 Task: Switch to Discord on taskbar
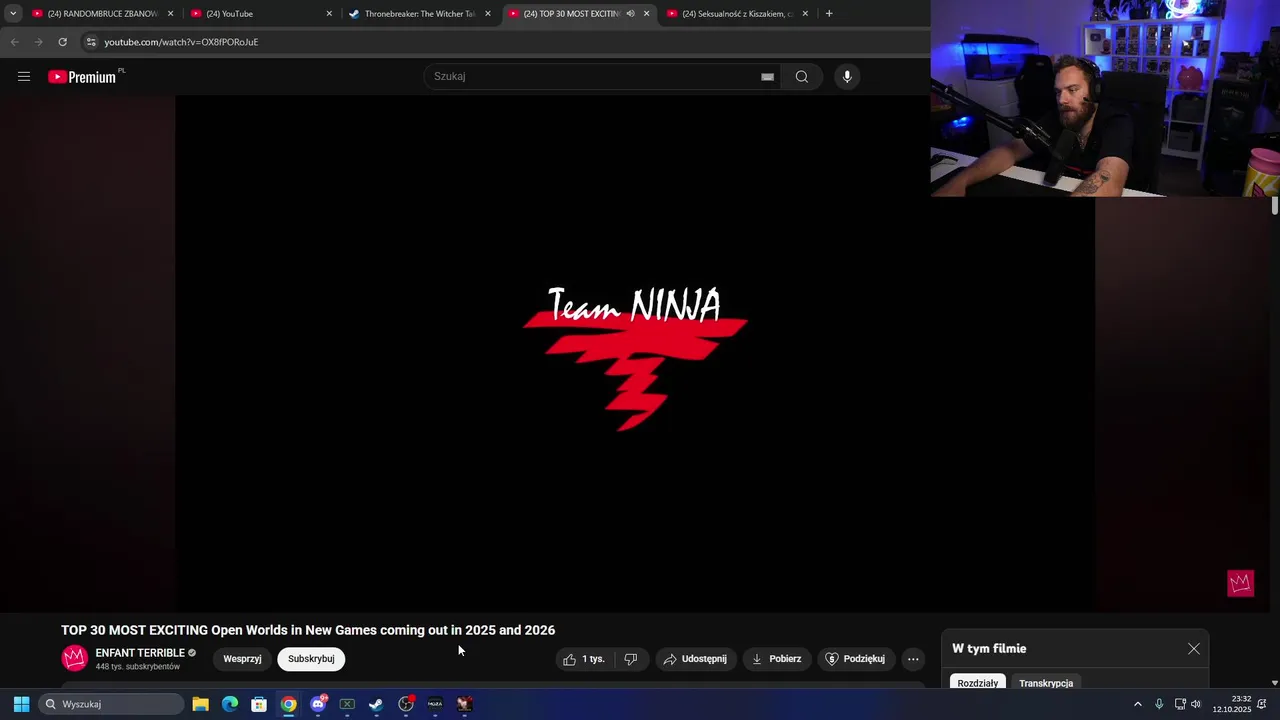[x=318, y=704]
